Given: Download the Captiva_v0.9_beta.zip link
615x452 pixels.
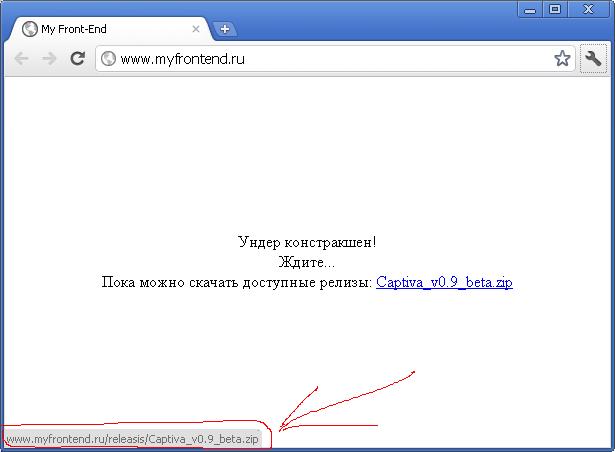Looking at the screenshot, I should (444, 282).
